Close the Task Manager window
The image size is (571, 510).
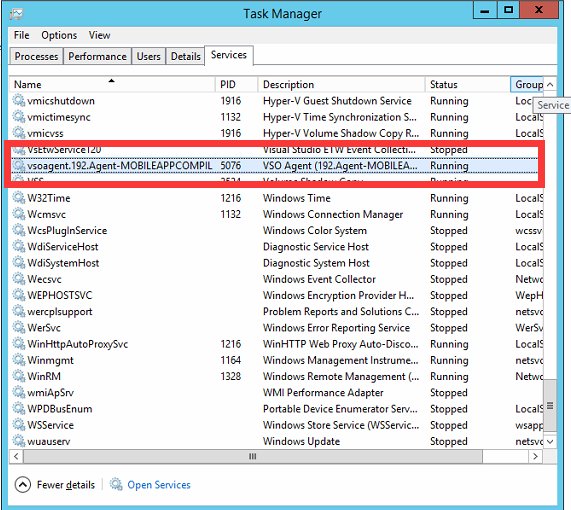[x=539, y=10]
